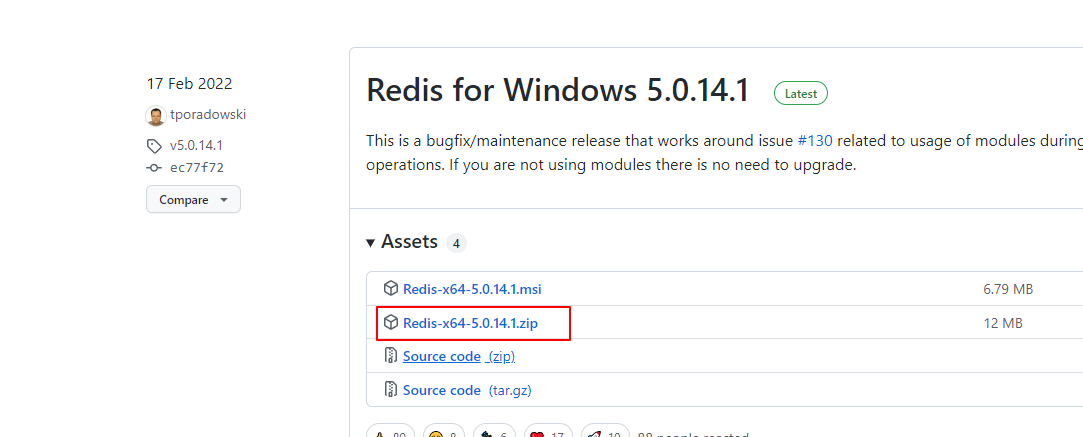Click the commit icon beside ec77f72
This screenshot has width=1083, height=437.
pyautogui.click(x=154, y=168)
